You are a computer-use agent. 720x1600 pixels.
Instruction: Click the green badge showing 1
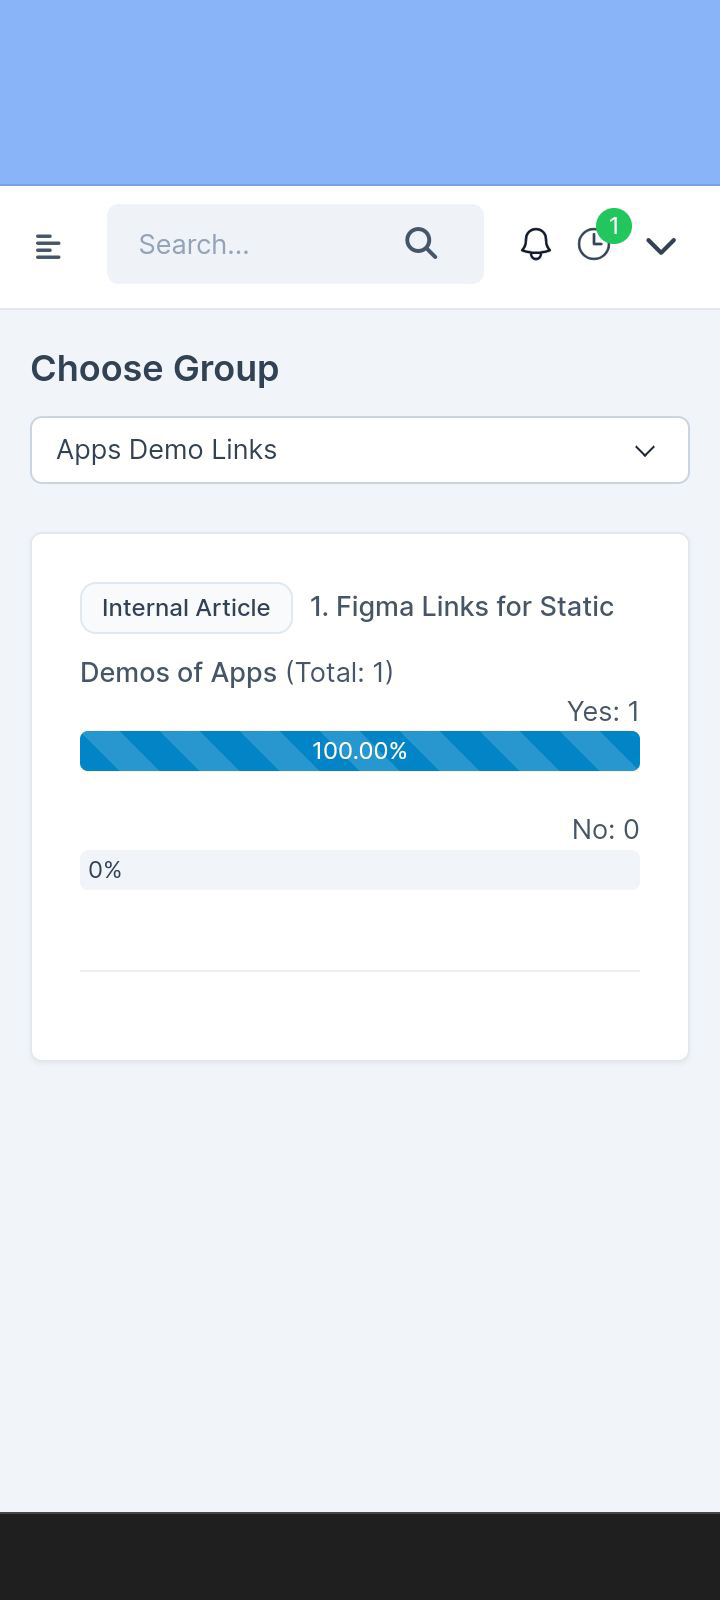coord(614,226)
